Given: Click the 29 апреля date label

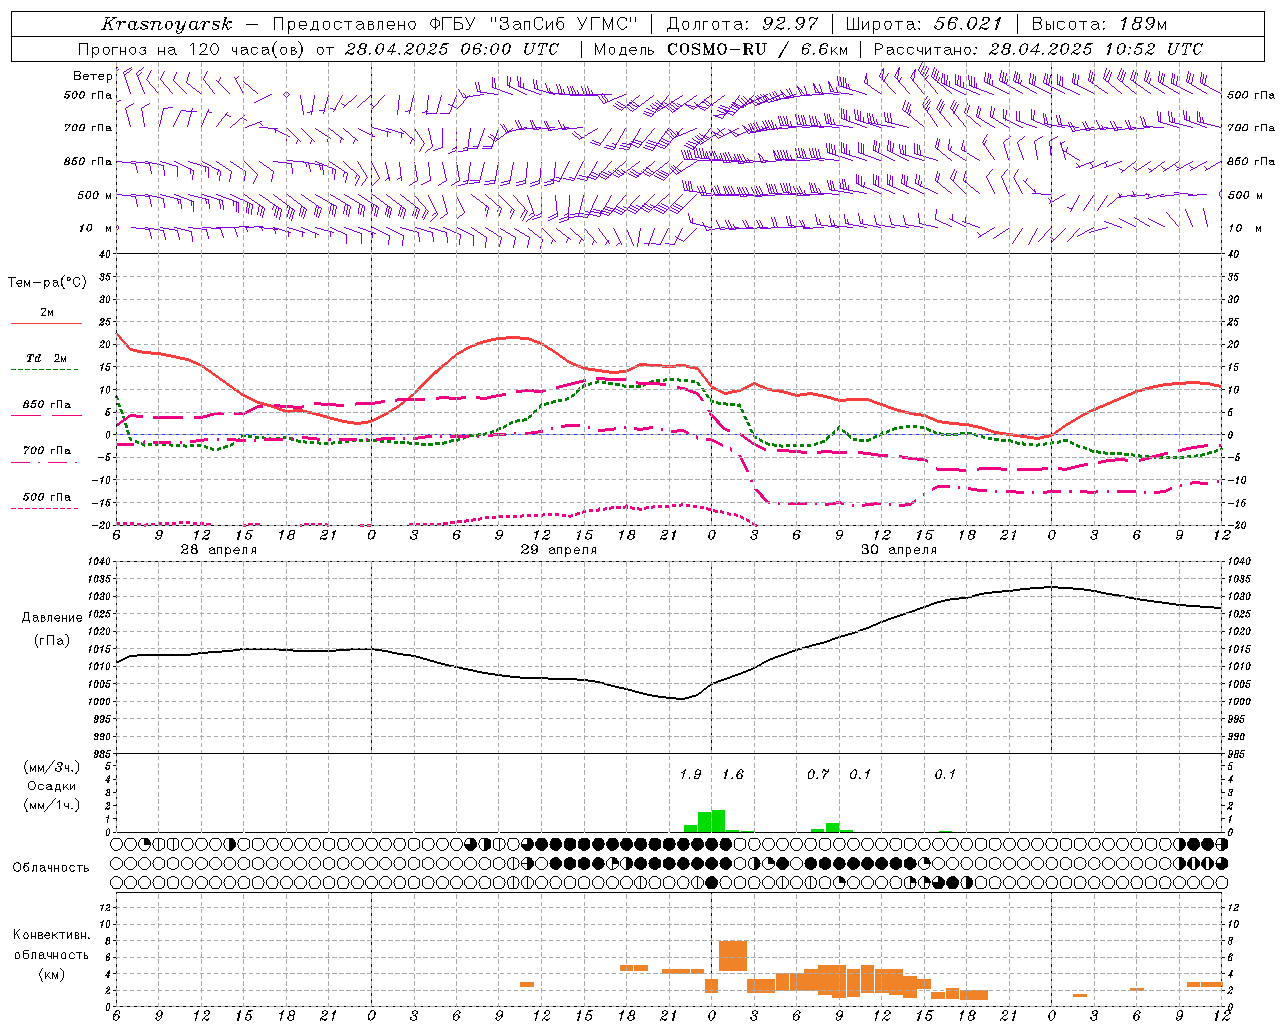Looking at the screenshot, I should pyautogui.click(x=559, y=550).
